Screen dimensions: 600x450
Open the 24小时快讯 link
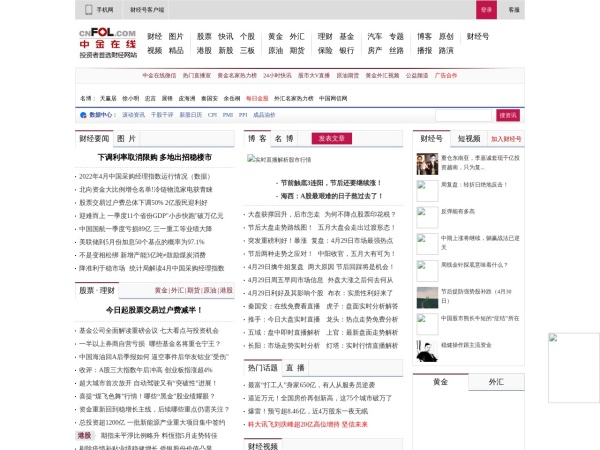click(277, 75)
